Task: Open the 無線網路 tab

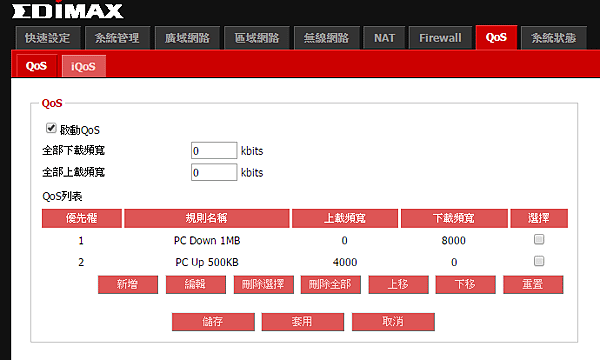Action: pyautogui.click(x=326, y=38)
